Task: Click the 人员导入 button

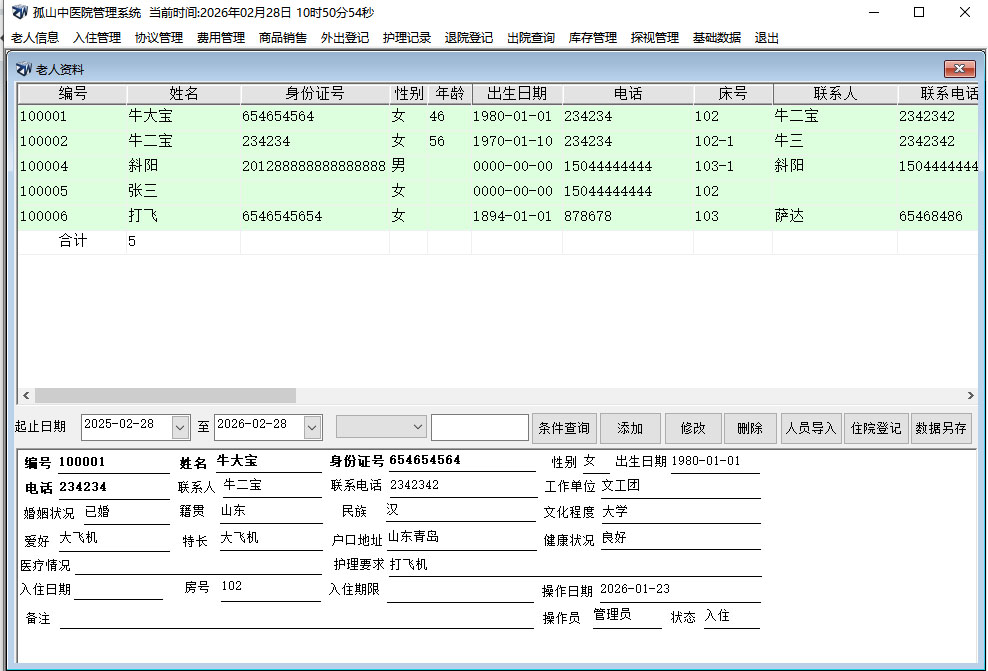Action: click(810, 428)
